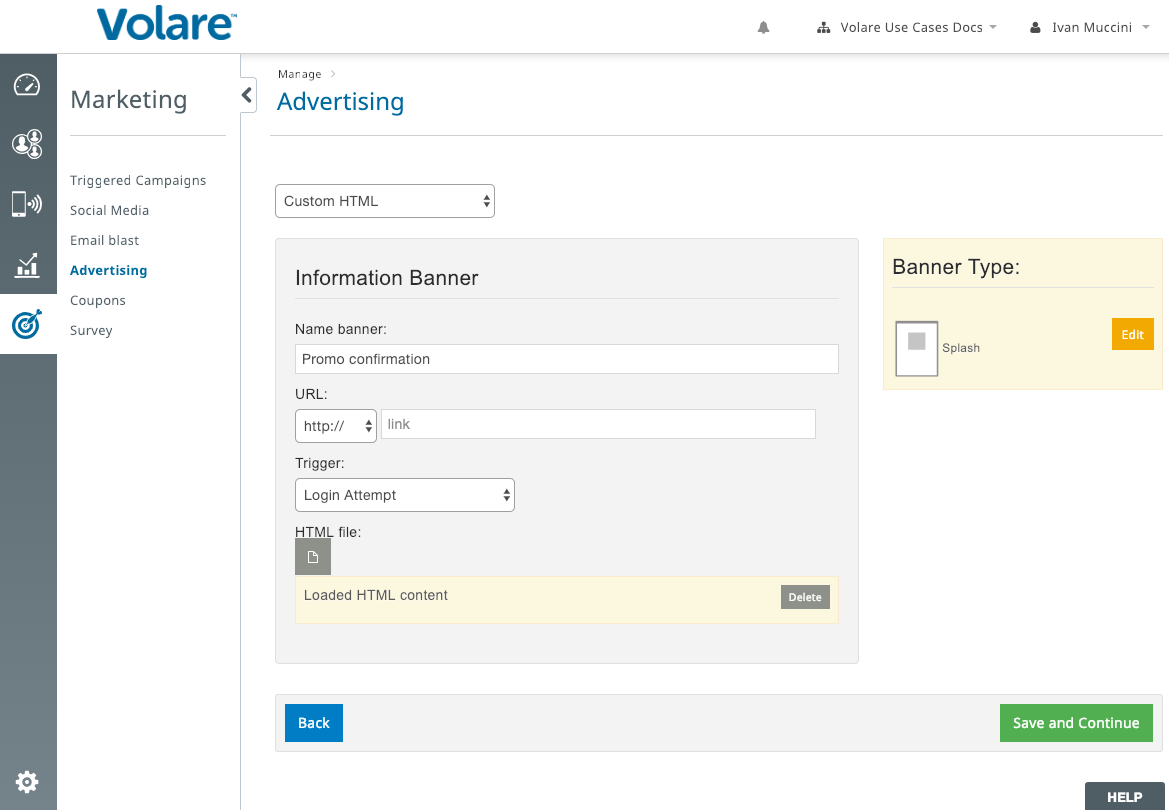Open the Coupons menu item
This screenshot has width=1169, height=810.
pyautogui.click(x=98, y=301)
